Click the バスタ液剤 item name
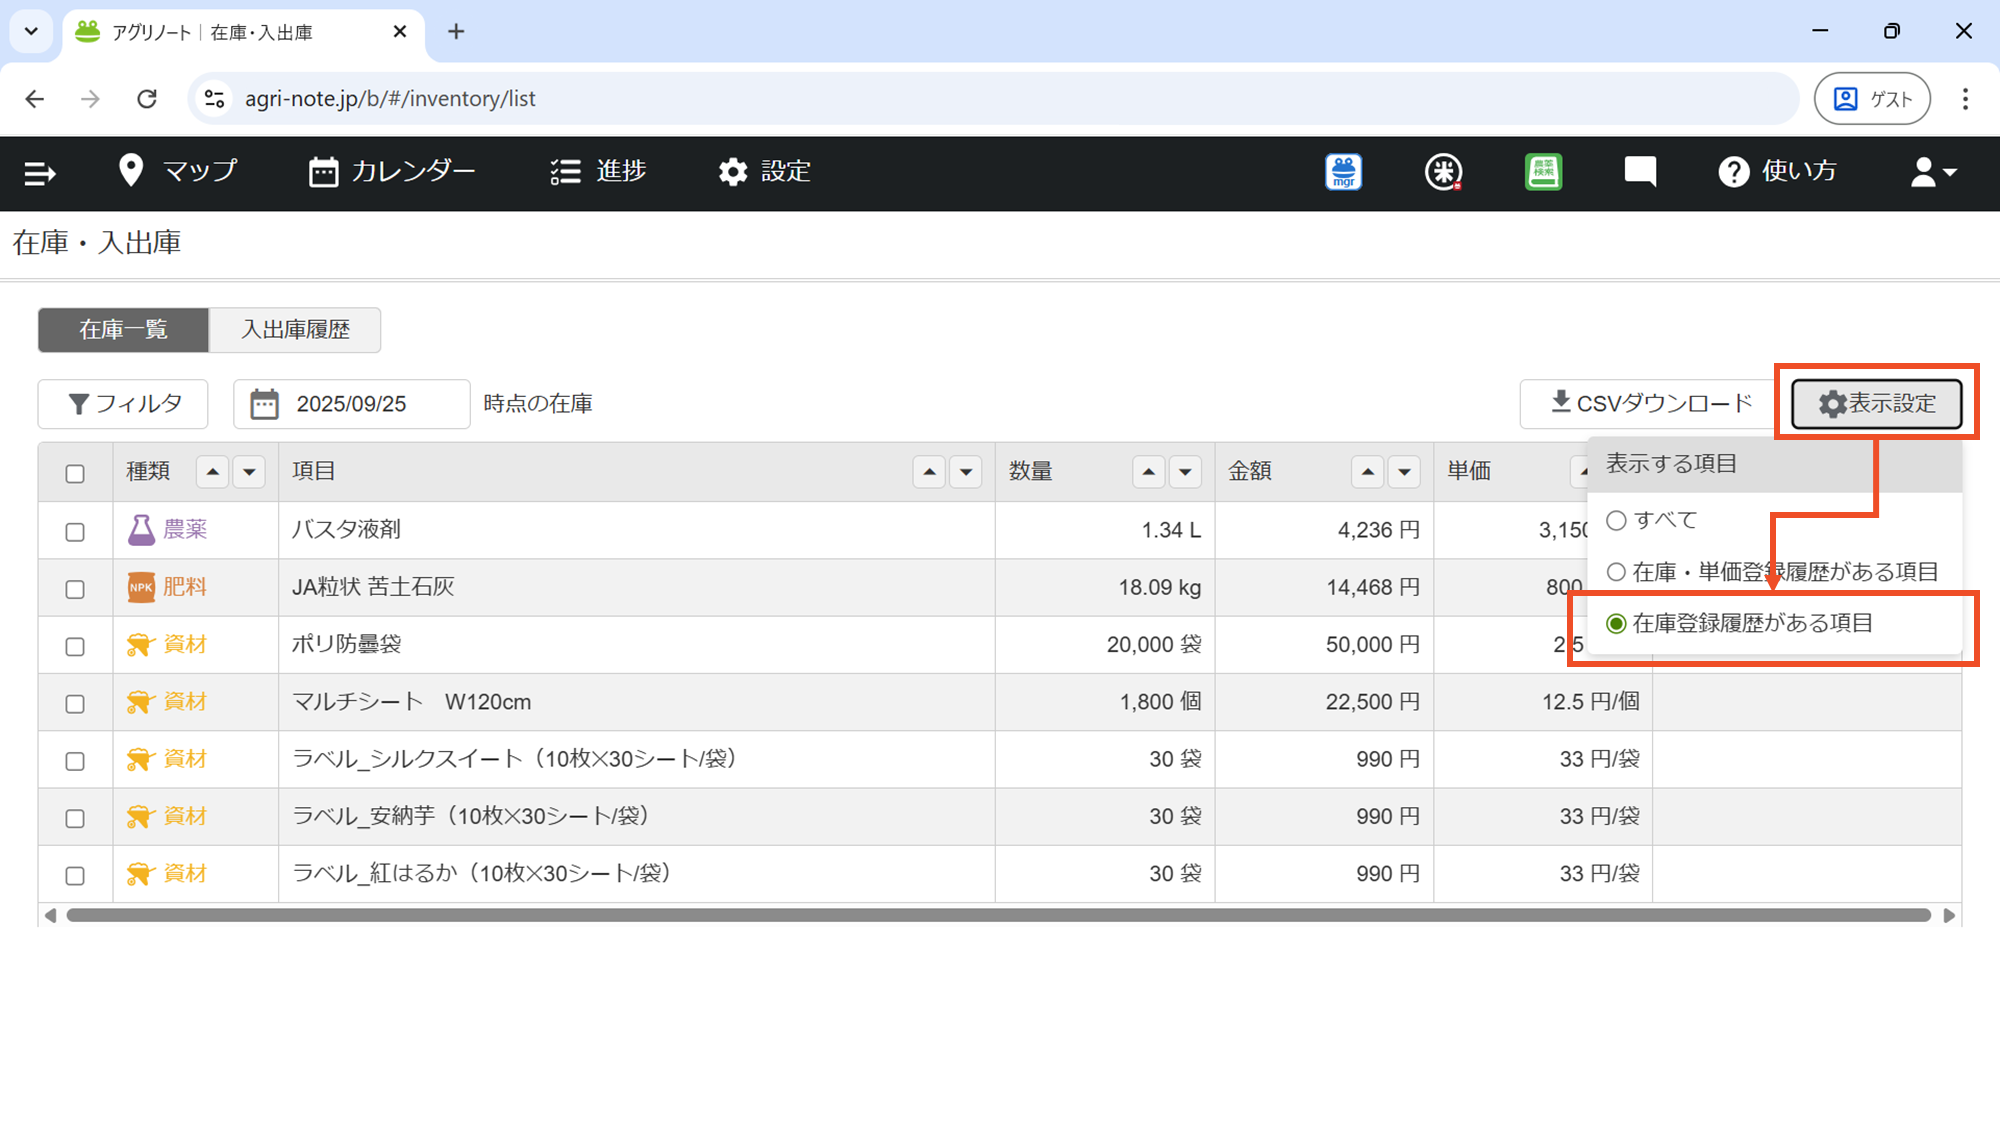Image resolution: width=2000 pixels, height=1125 pixels. click(x=346, y=529)
